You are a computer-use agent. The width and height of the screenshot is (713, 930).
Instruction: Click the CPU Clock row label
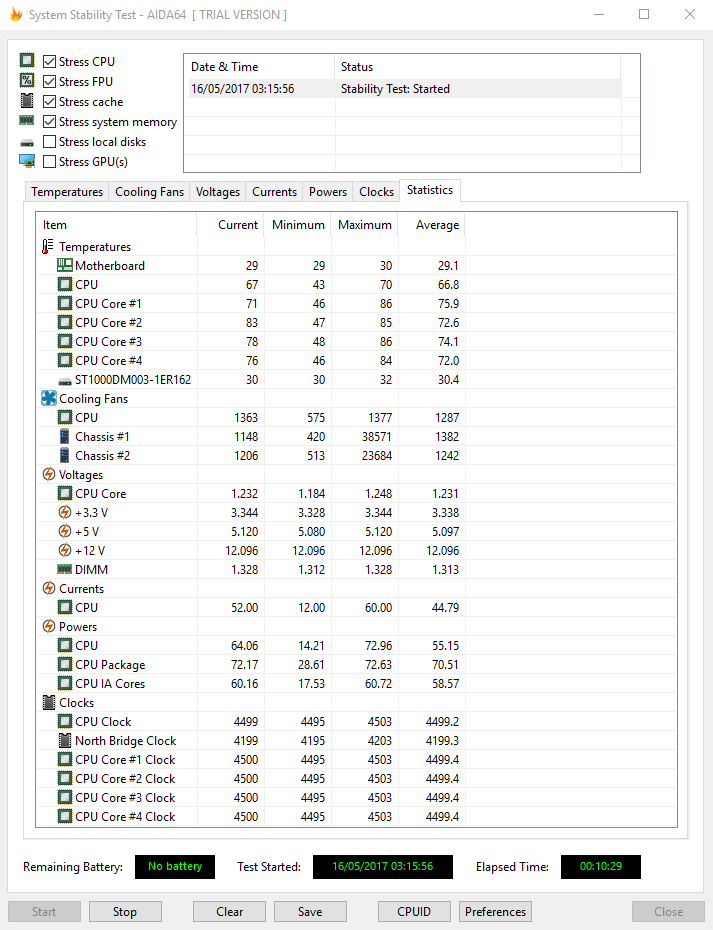[x=103, y=721]
